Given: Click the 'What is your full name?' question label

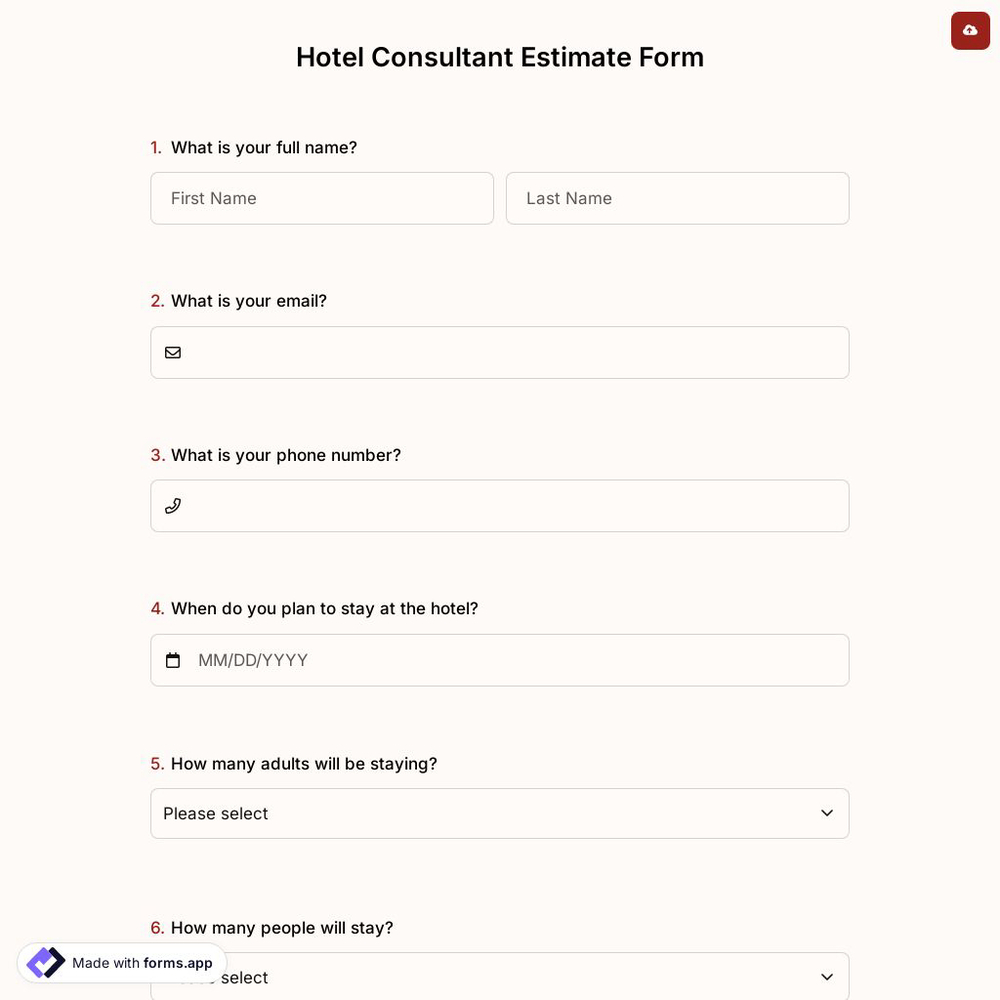Looking at the screenshot, I should tap(263, 147).
